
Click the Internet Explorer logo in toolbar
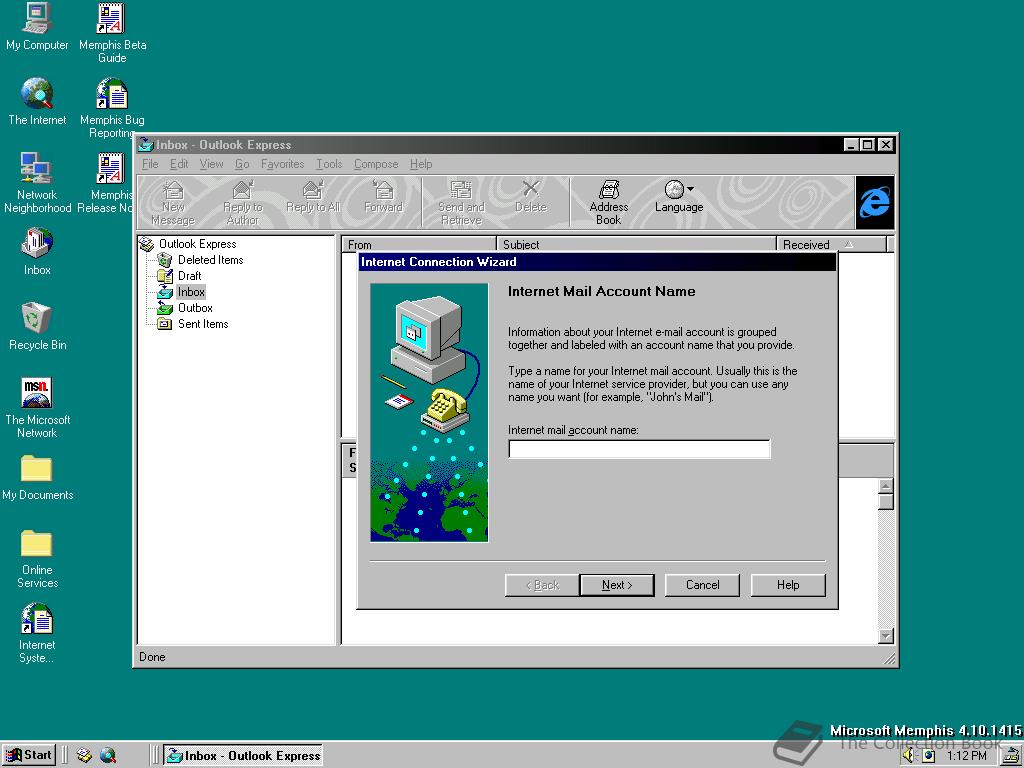[874, 202]
